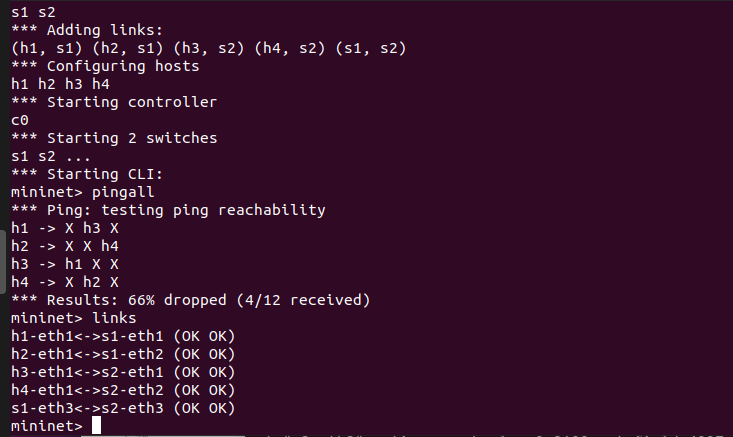733x437 pixels.
Task: Select the s1-eth3<->s2-eth3 link line
Action: point(122,408)
